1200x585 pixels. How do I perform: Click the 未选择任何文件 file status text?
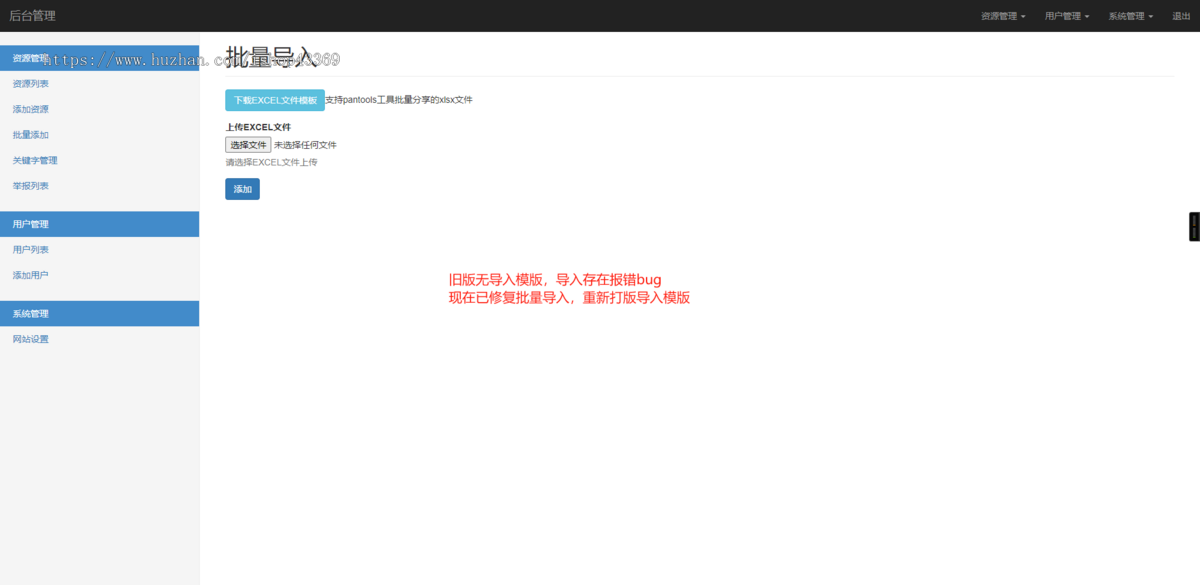point(305,145)
